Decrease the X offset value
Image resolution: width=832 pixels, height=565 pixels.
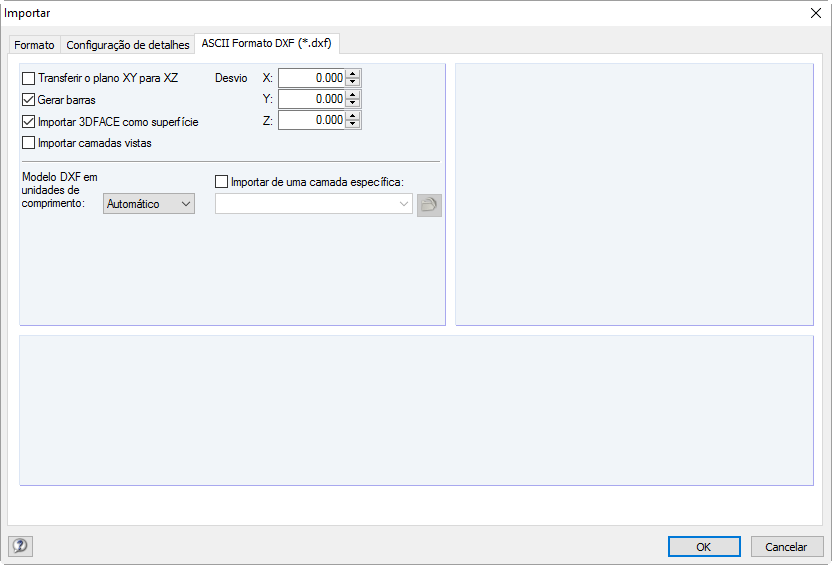coord(353,82)
